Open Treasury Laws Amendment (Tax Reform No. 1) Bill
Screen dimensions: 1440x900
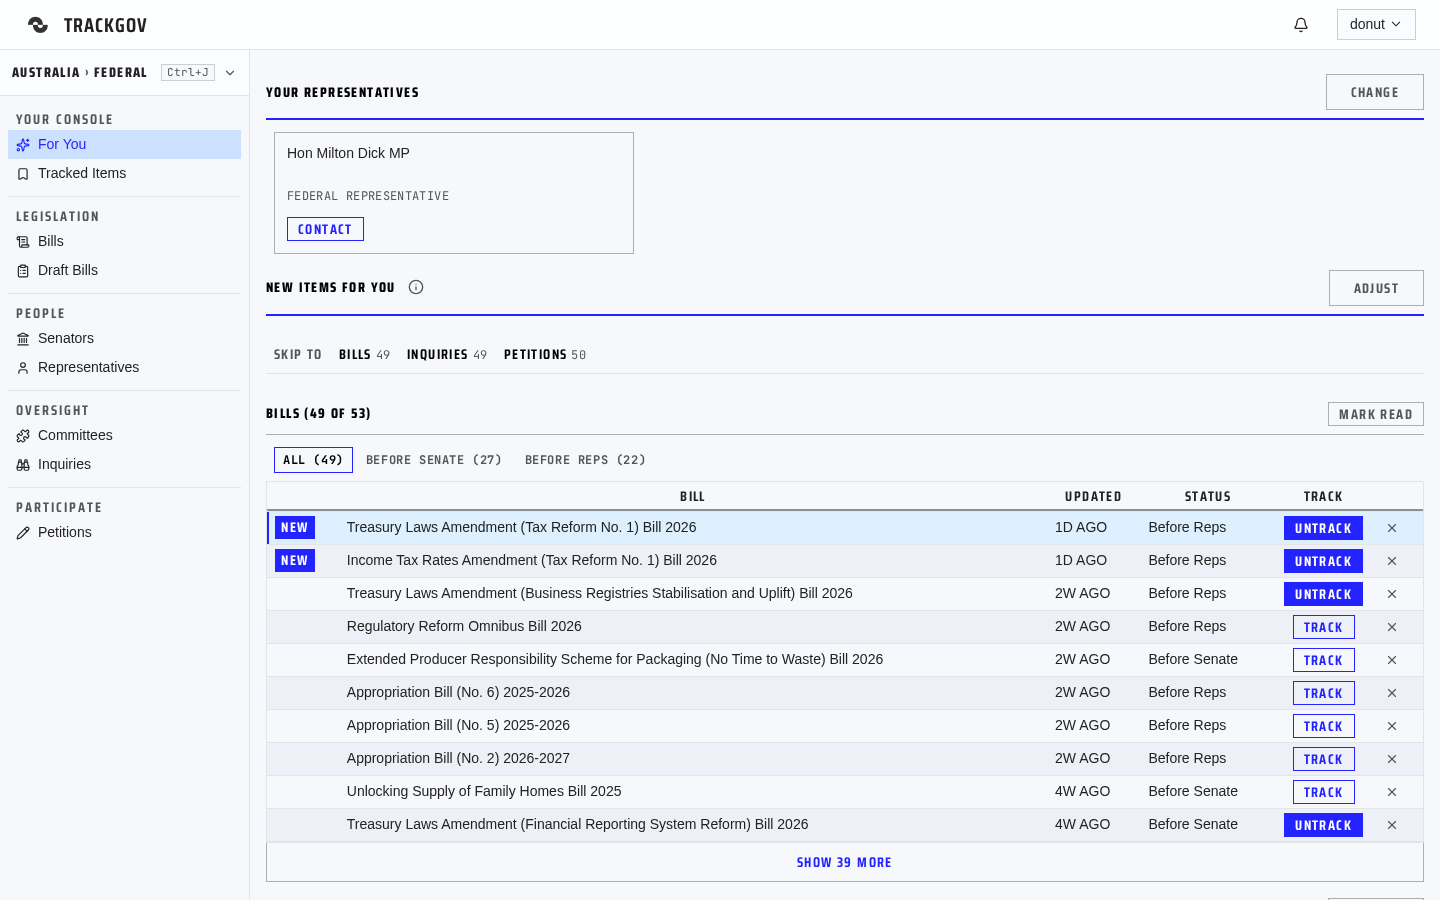click(521, 527)
